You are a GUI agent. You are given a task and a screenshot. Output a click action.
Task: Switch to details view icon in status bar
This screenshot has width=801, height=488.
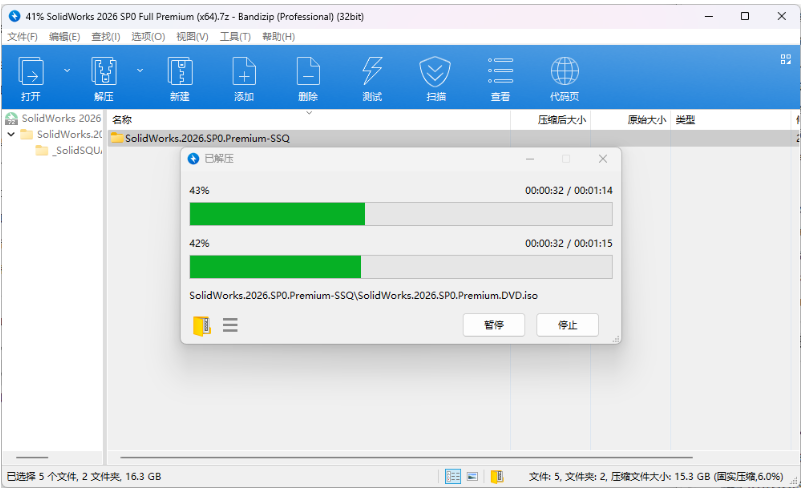click(x=453, y=477)
